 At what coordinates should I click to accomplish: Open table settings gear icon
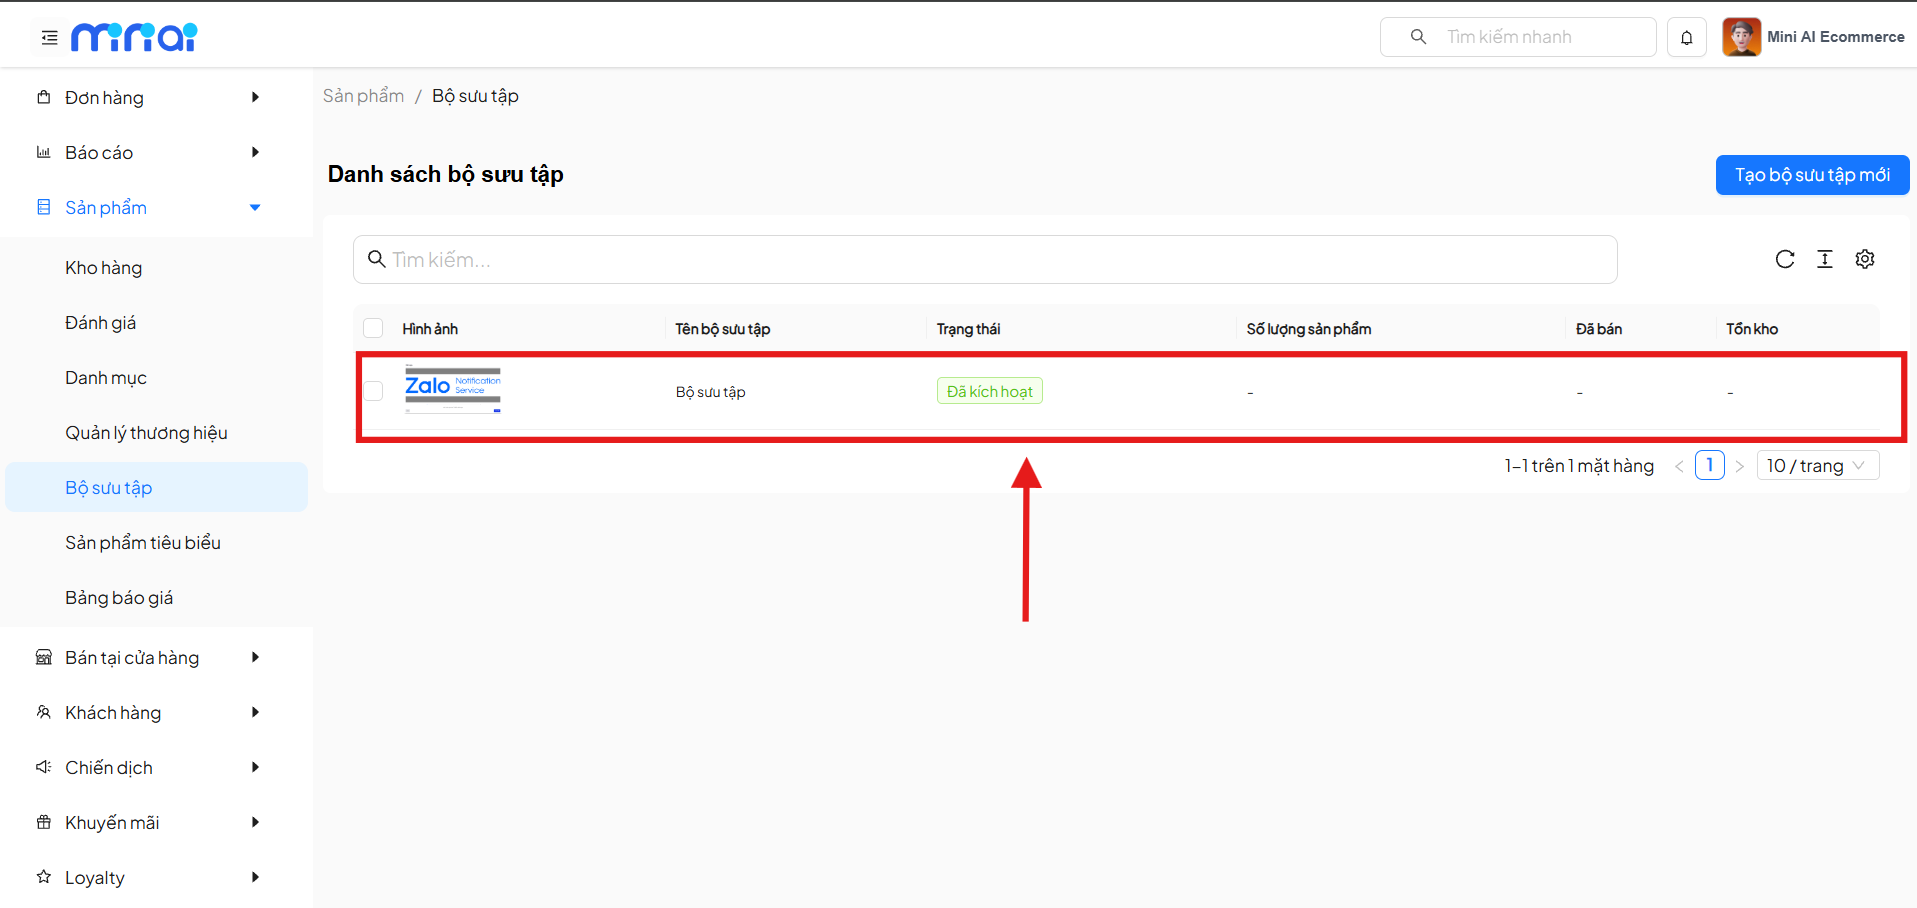(1864, 260)
